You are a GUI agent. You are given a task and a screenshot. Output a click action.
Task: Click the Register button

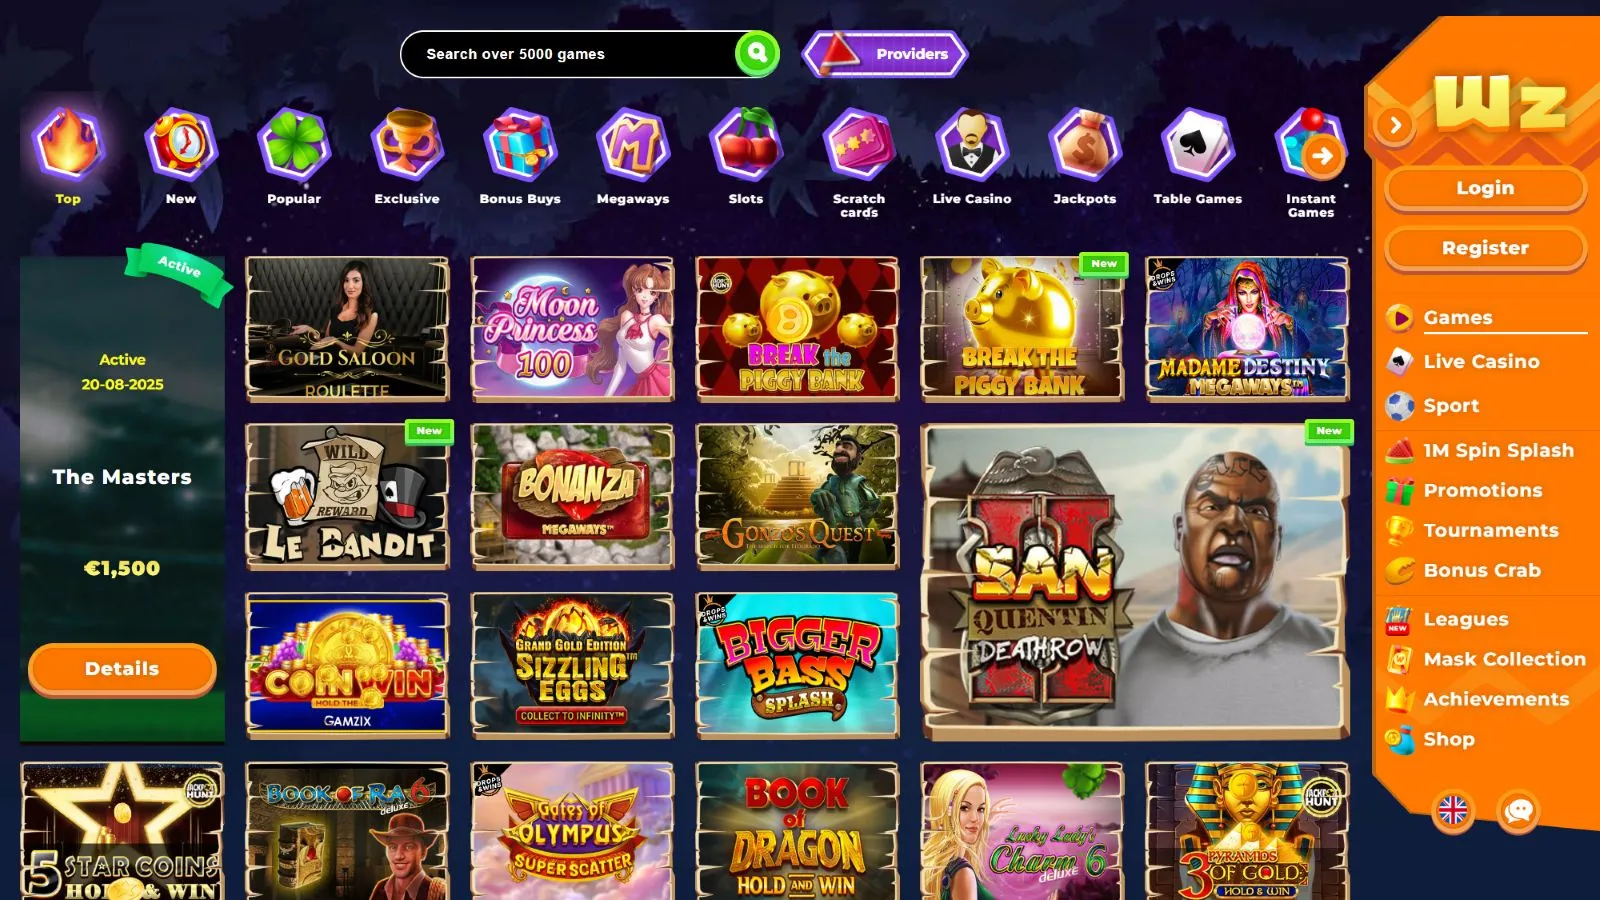[x=1485, y=248]
